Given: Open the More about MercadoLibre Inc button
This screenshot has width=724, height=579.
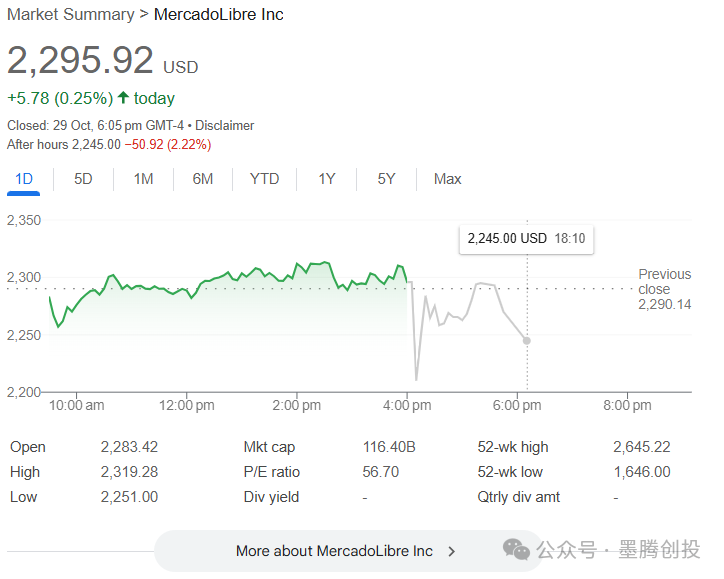Looking at the screenshot, I should pyautogui.click(x=334, y=551).
